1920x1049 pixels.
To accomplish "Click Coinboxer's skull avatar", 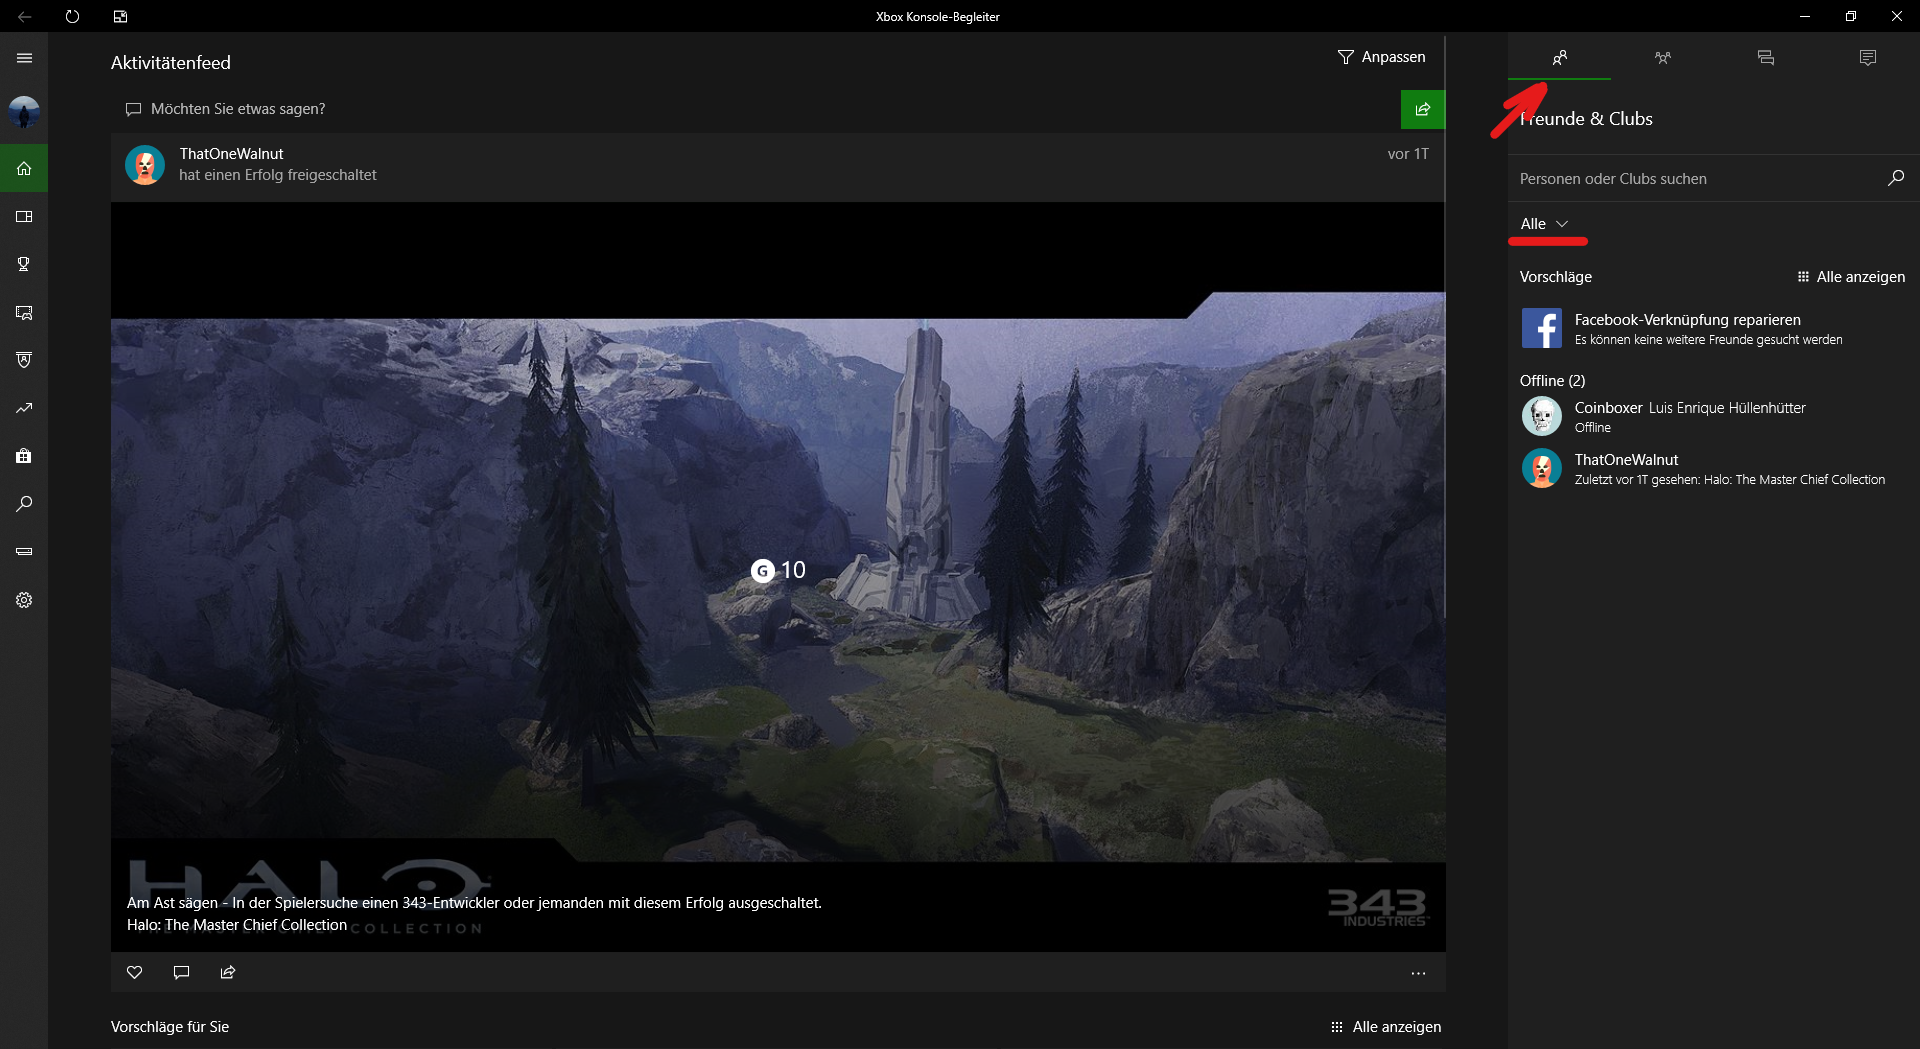I will (x=1541, y=416).
